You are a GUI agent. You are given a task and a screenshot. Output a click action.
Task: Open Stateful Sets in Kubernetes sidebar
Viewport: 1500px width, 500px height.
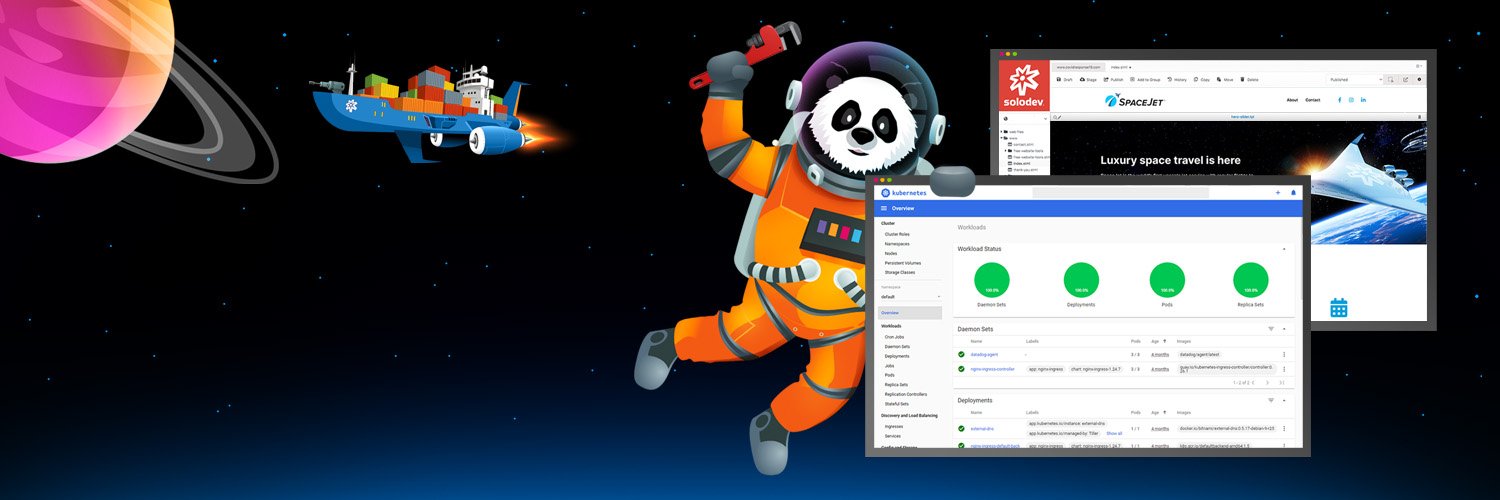897,403
